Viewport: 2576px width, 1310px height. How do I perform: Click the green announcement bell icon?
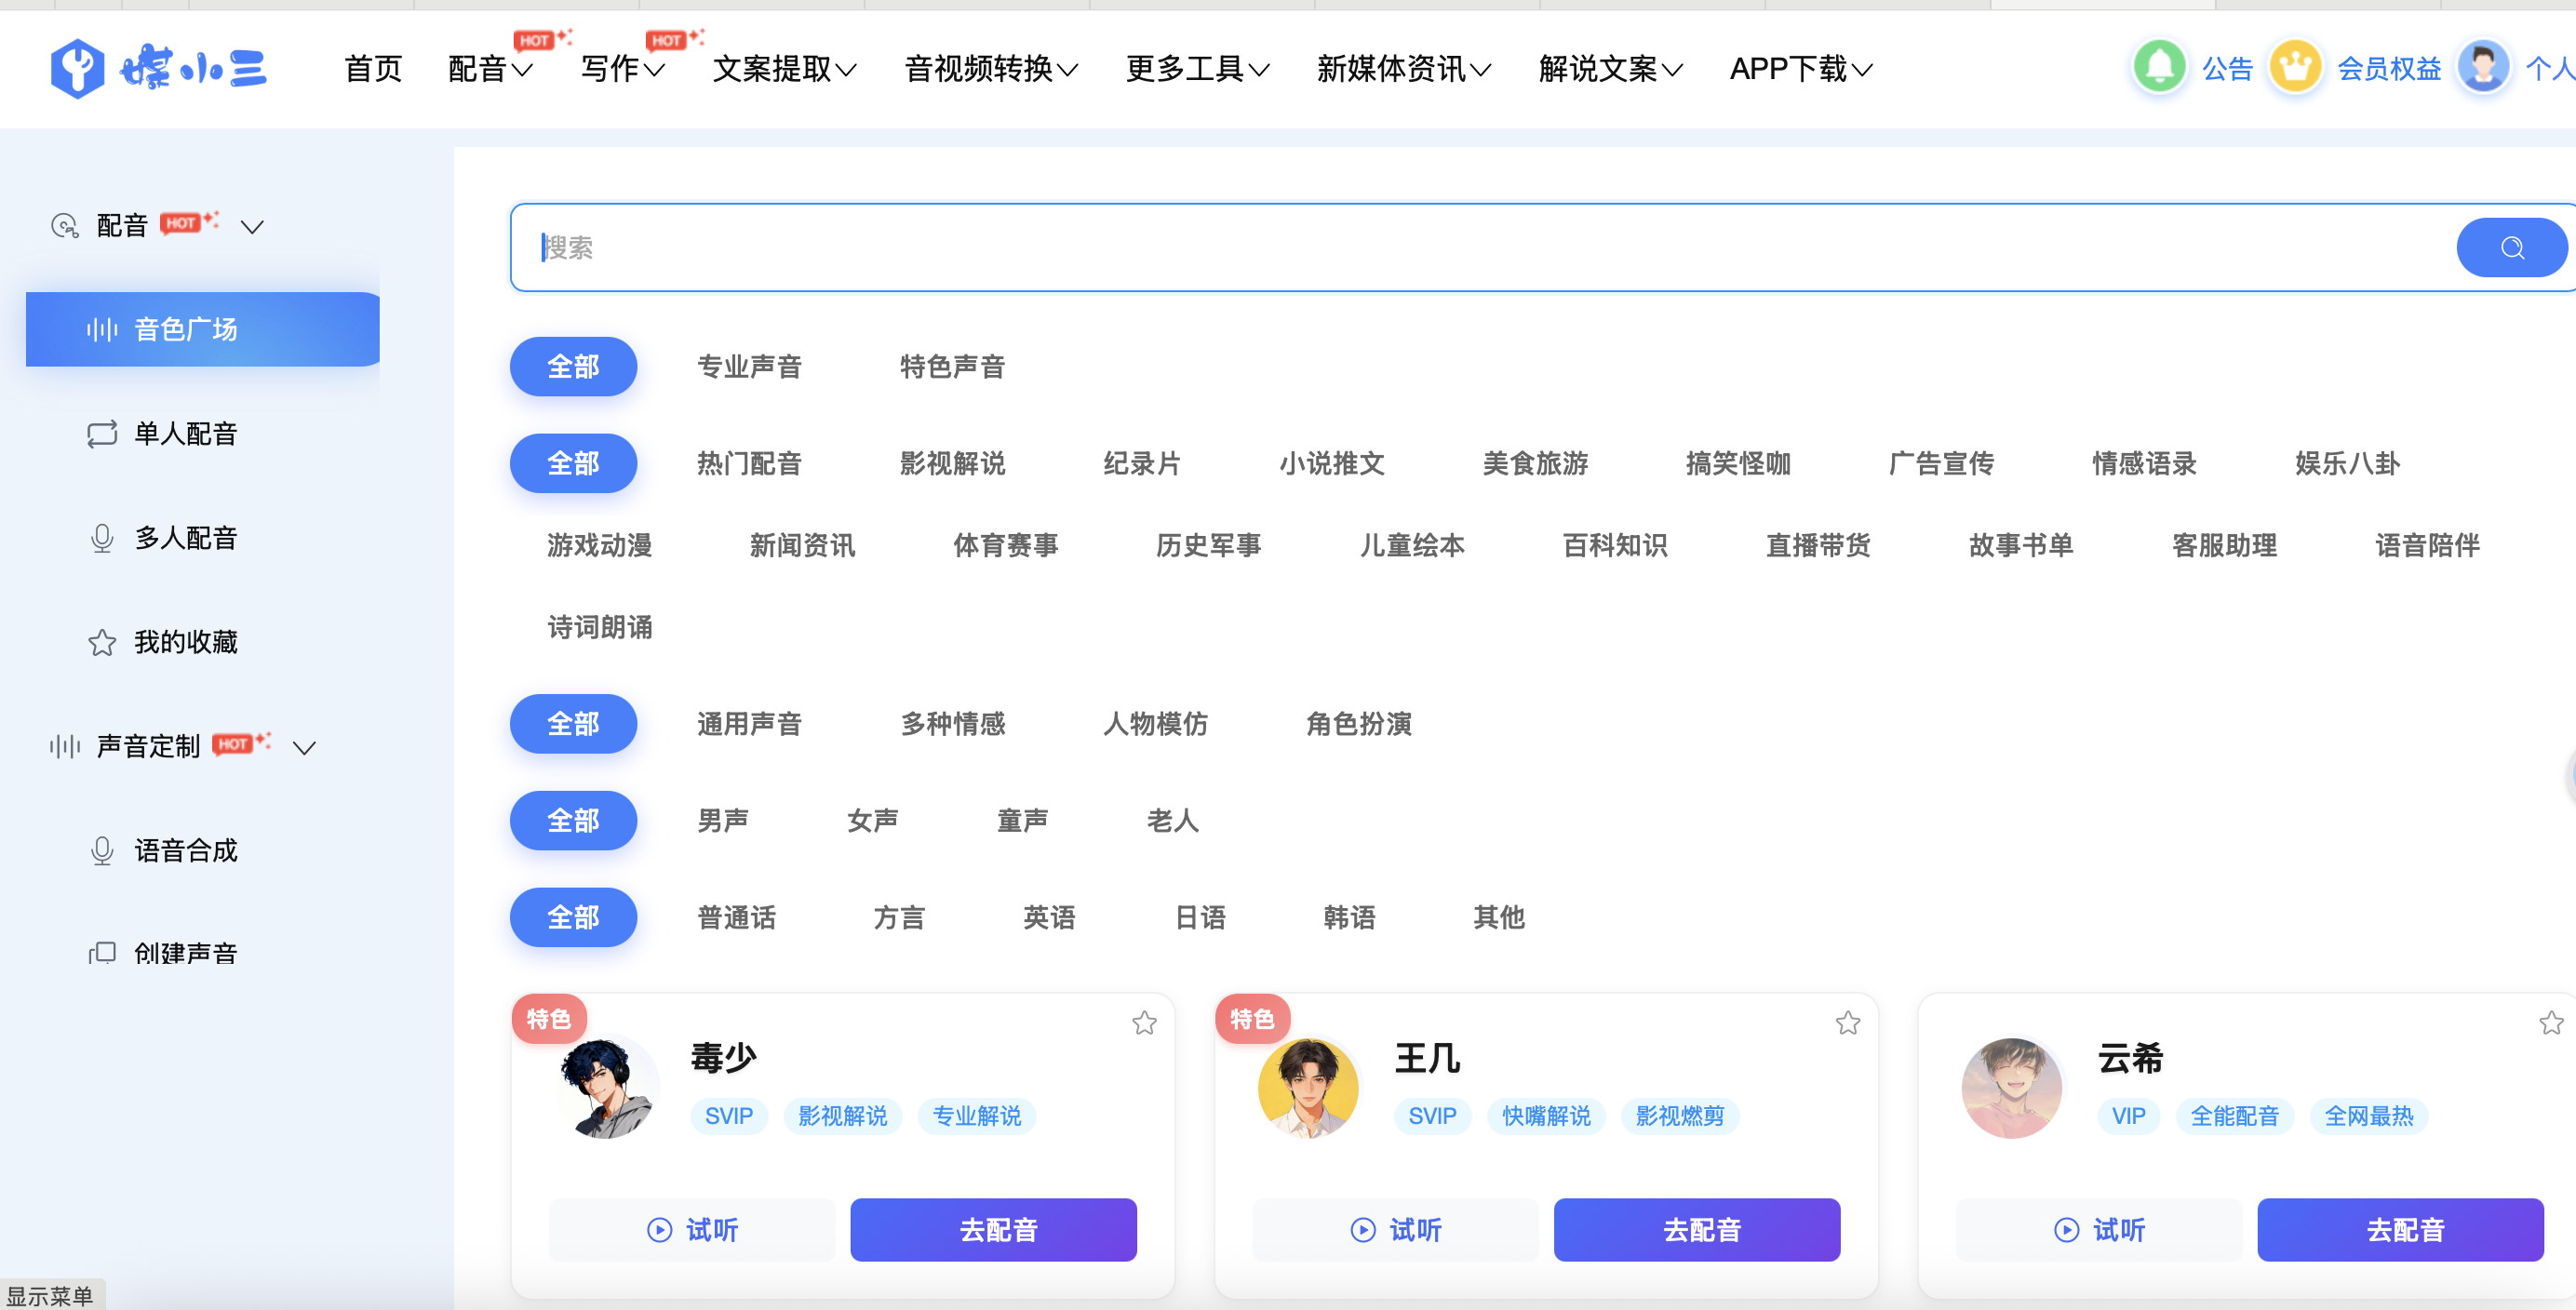(x=2158, y=67)
